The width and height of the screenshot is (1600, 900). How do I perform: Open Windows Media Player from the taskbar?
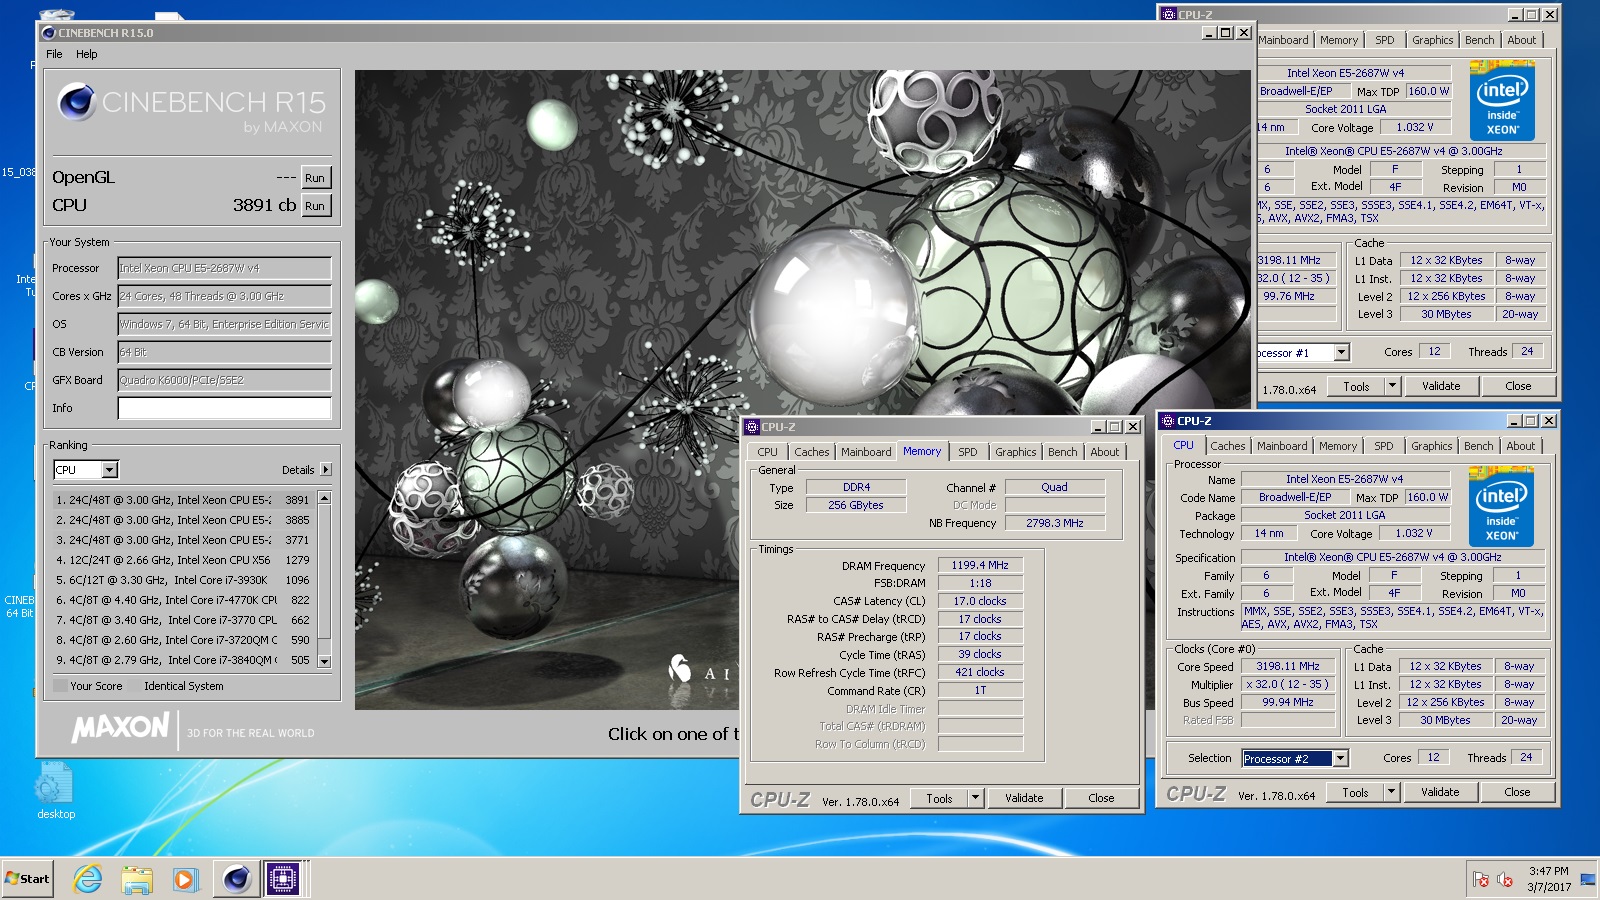pyautogui.click(x=185, y=879)
